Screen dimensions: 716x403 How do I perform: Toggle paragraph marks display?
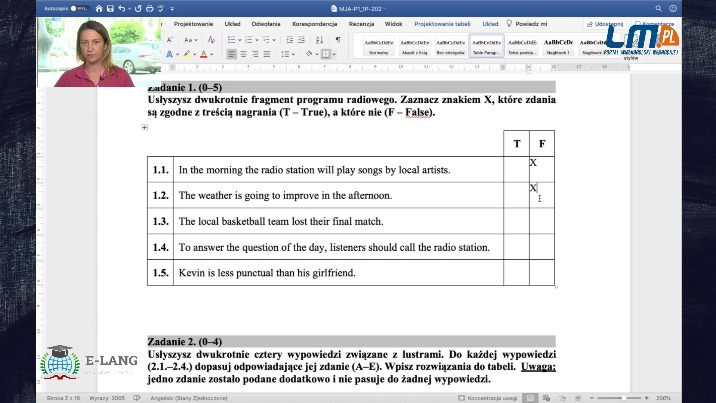coord(338,40)
